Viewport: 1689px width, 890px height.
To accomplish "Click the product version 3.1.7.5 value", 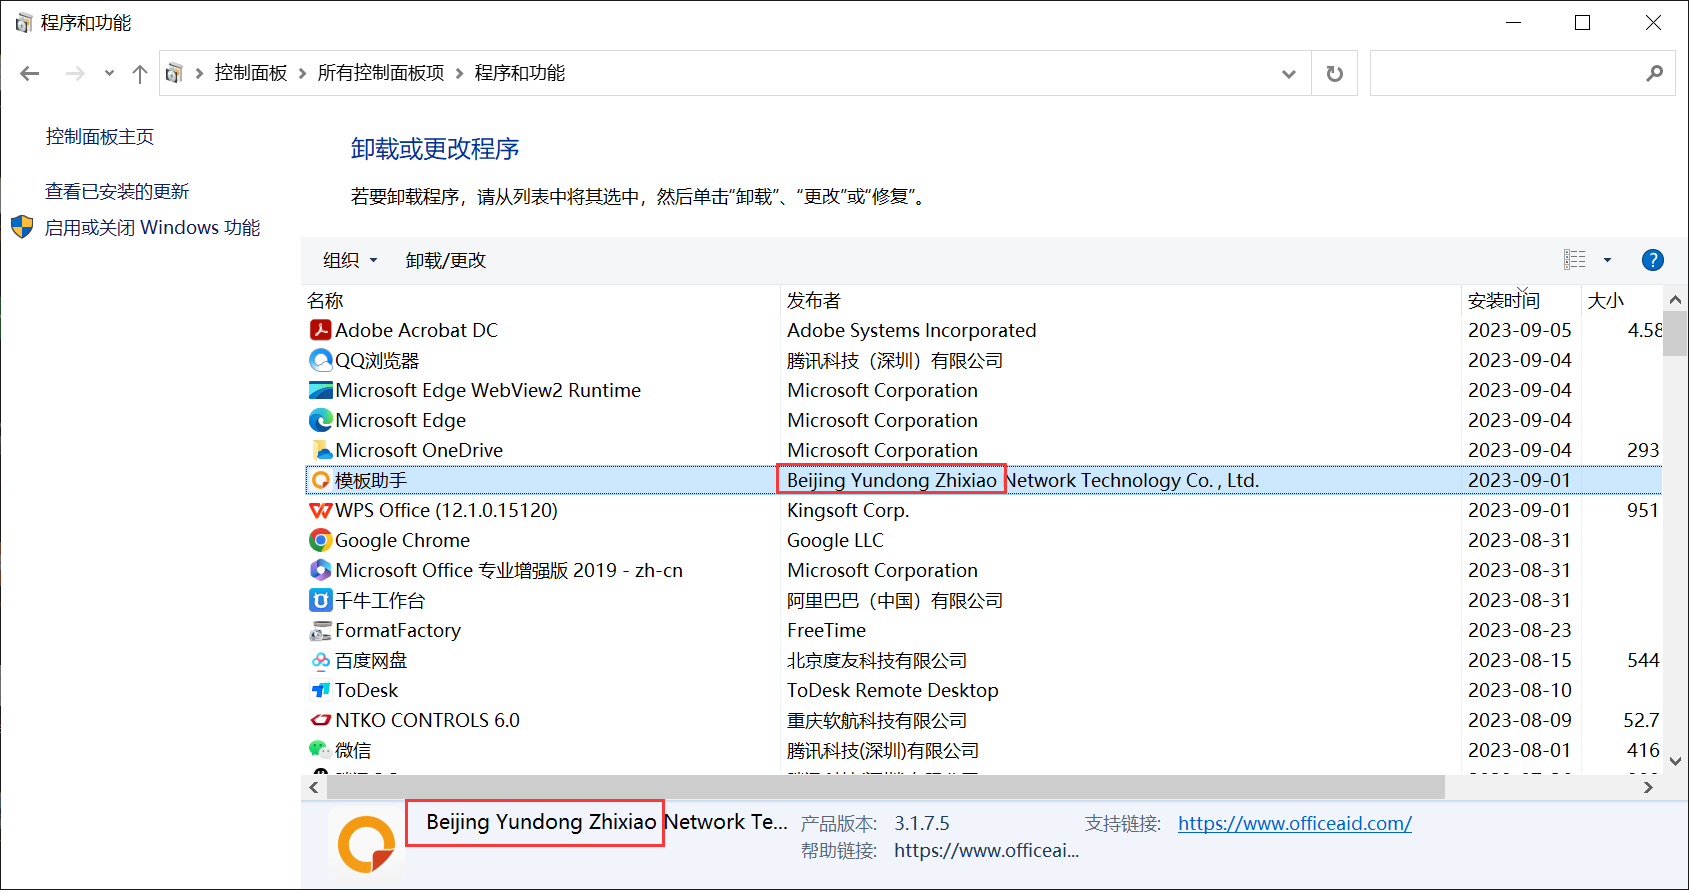I will tap(921, 823).
